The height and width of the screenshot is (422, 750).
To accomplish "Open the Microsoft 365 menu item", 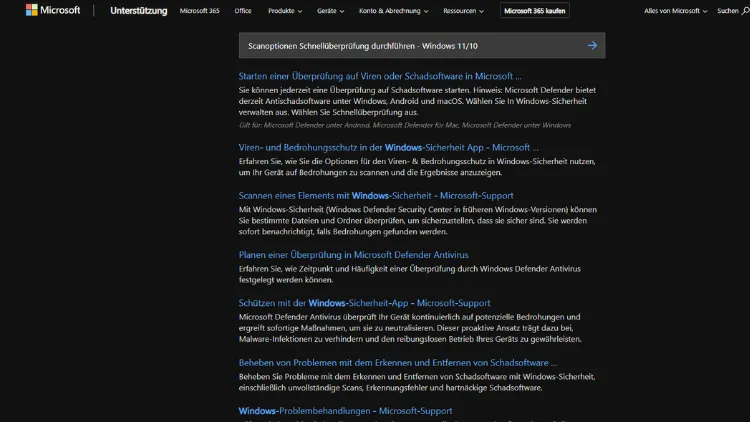I will (x=199, y=11).
